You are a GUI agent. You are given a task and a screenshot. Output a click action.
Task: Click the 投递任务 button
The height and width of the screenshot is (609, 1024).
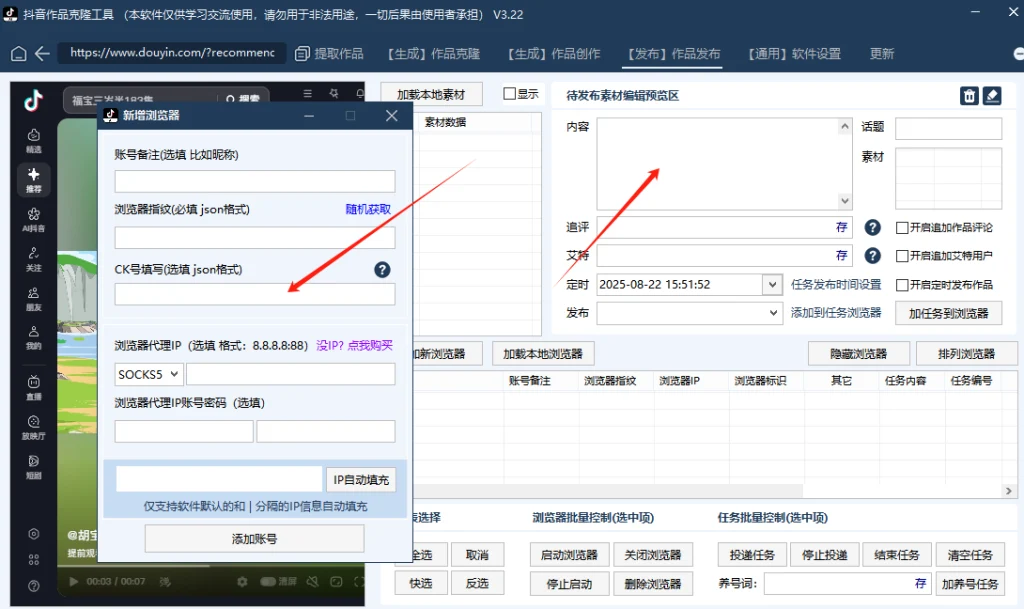click(x=752, y=555)
